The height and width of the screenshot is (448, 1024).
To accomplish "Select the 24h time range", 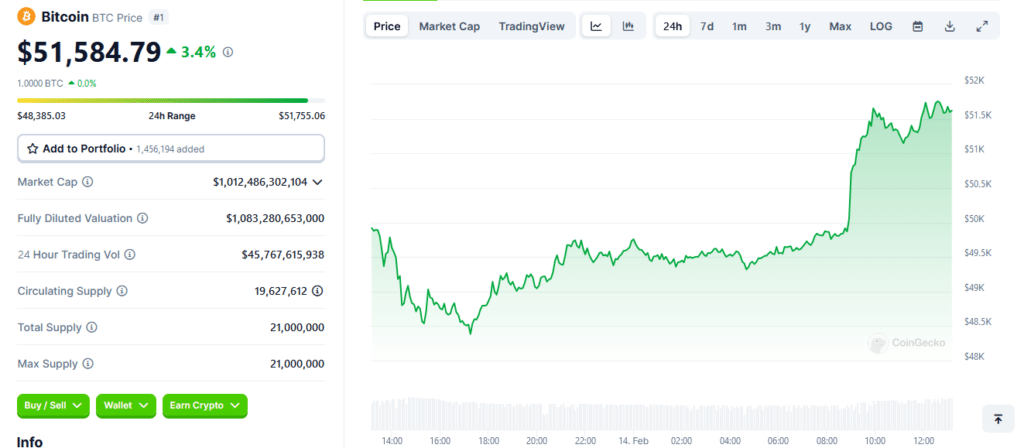I will (673, 26).
